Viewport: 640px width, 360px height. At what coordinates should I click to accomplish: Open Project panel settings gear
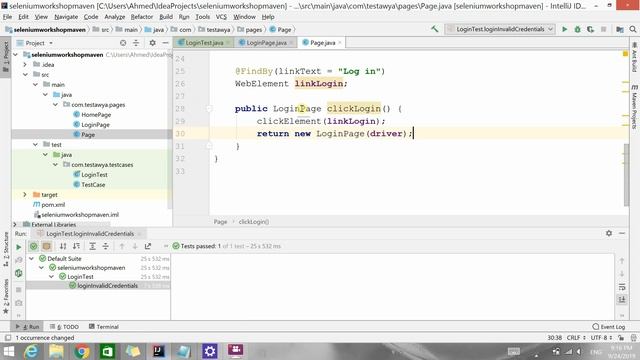click(152, 43)
